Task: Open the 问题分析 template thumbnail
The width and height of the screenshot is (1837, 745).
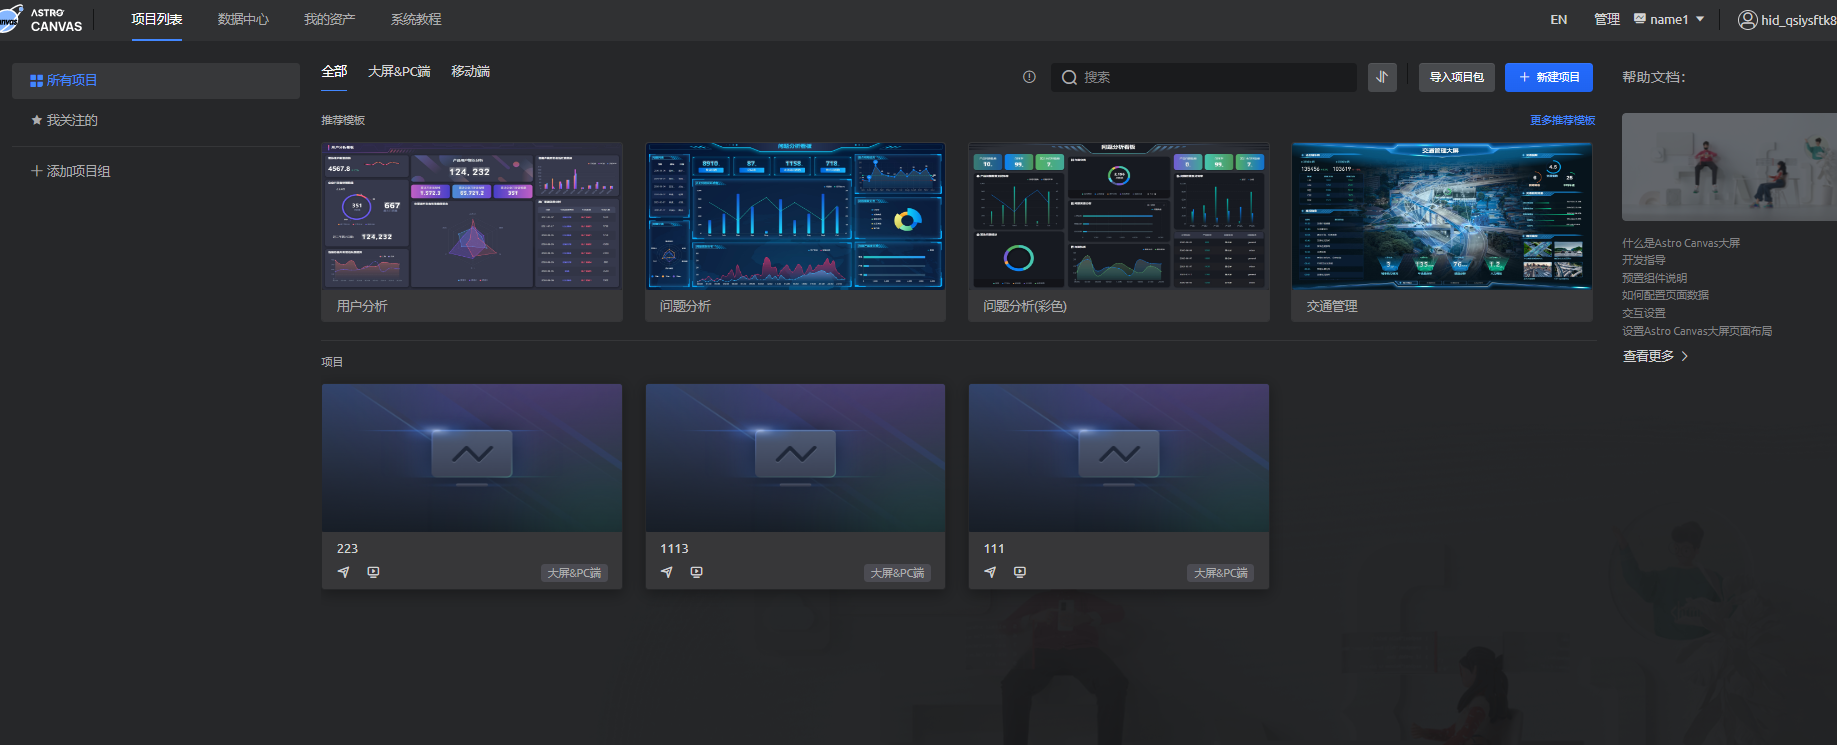Action: [795, 216]
